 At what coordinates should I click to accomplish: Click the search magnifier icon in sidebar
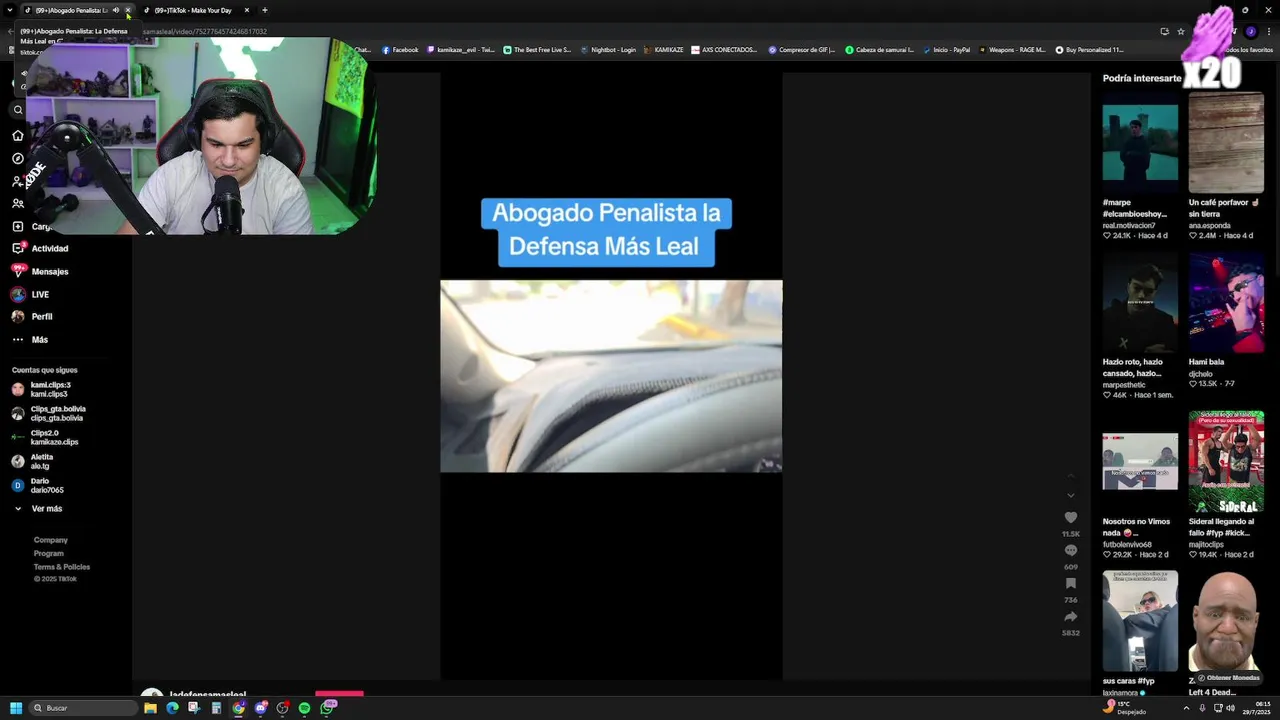click(17, 110)
